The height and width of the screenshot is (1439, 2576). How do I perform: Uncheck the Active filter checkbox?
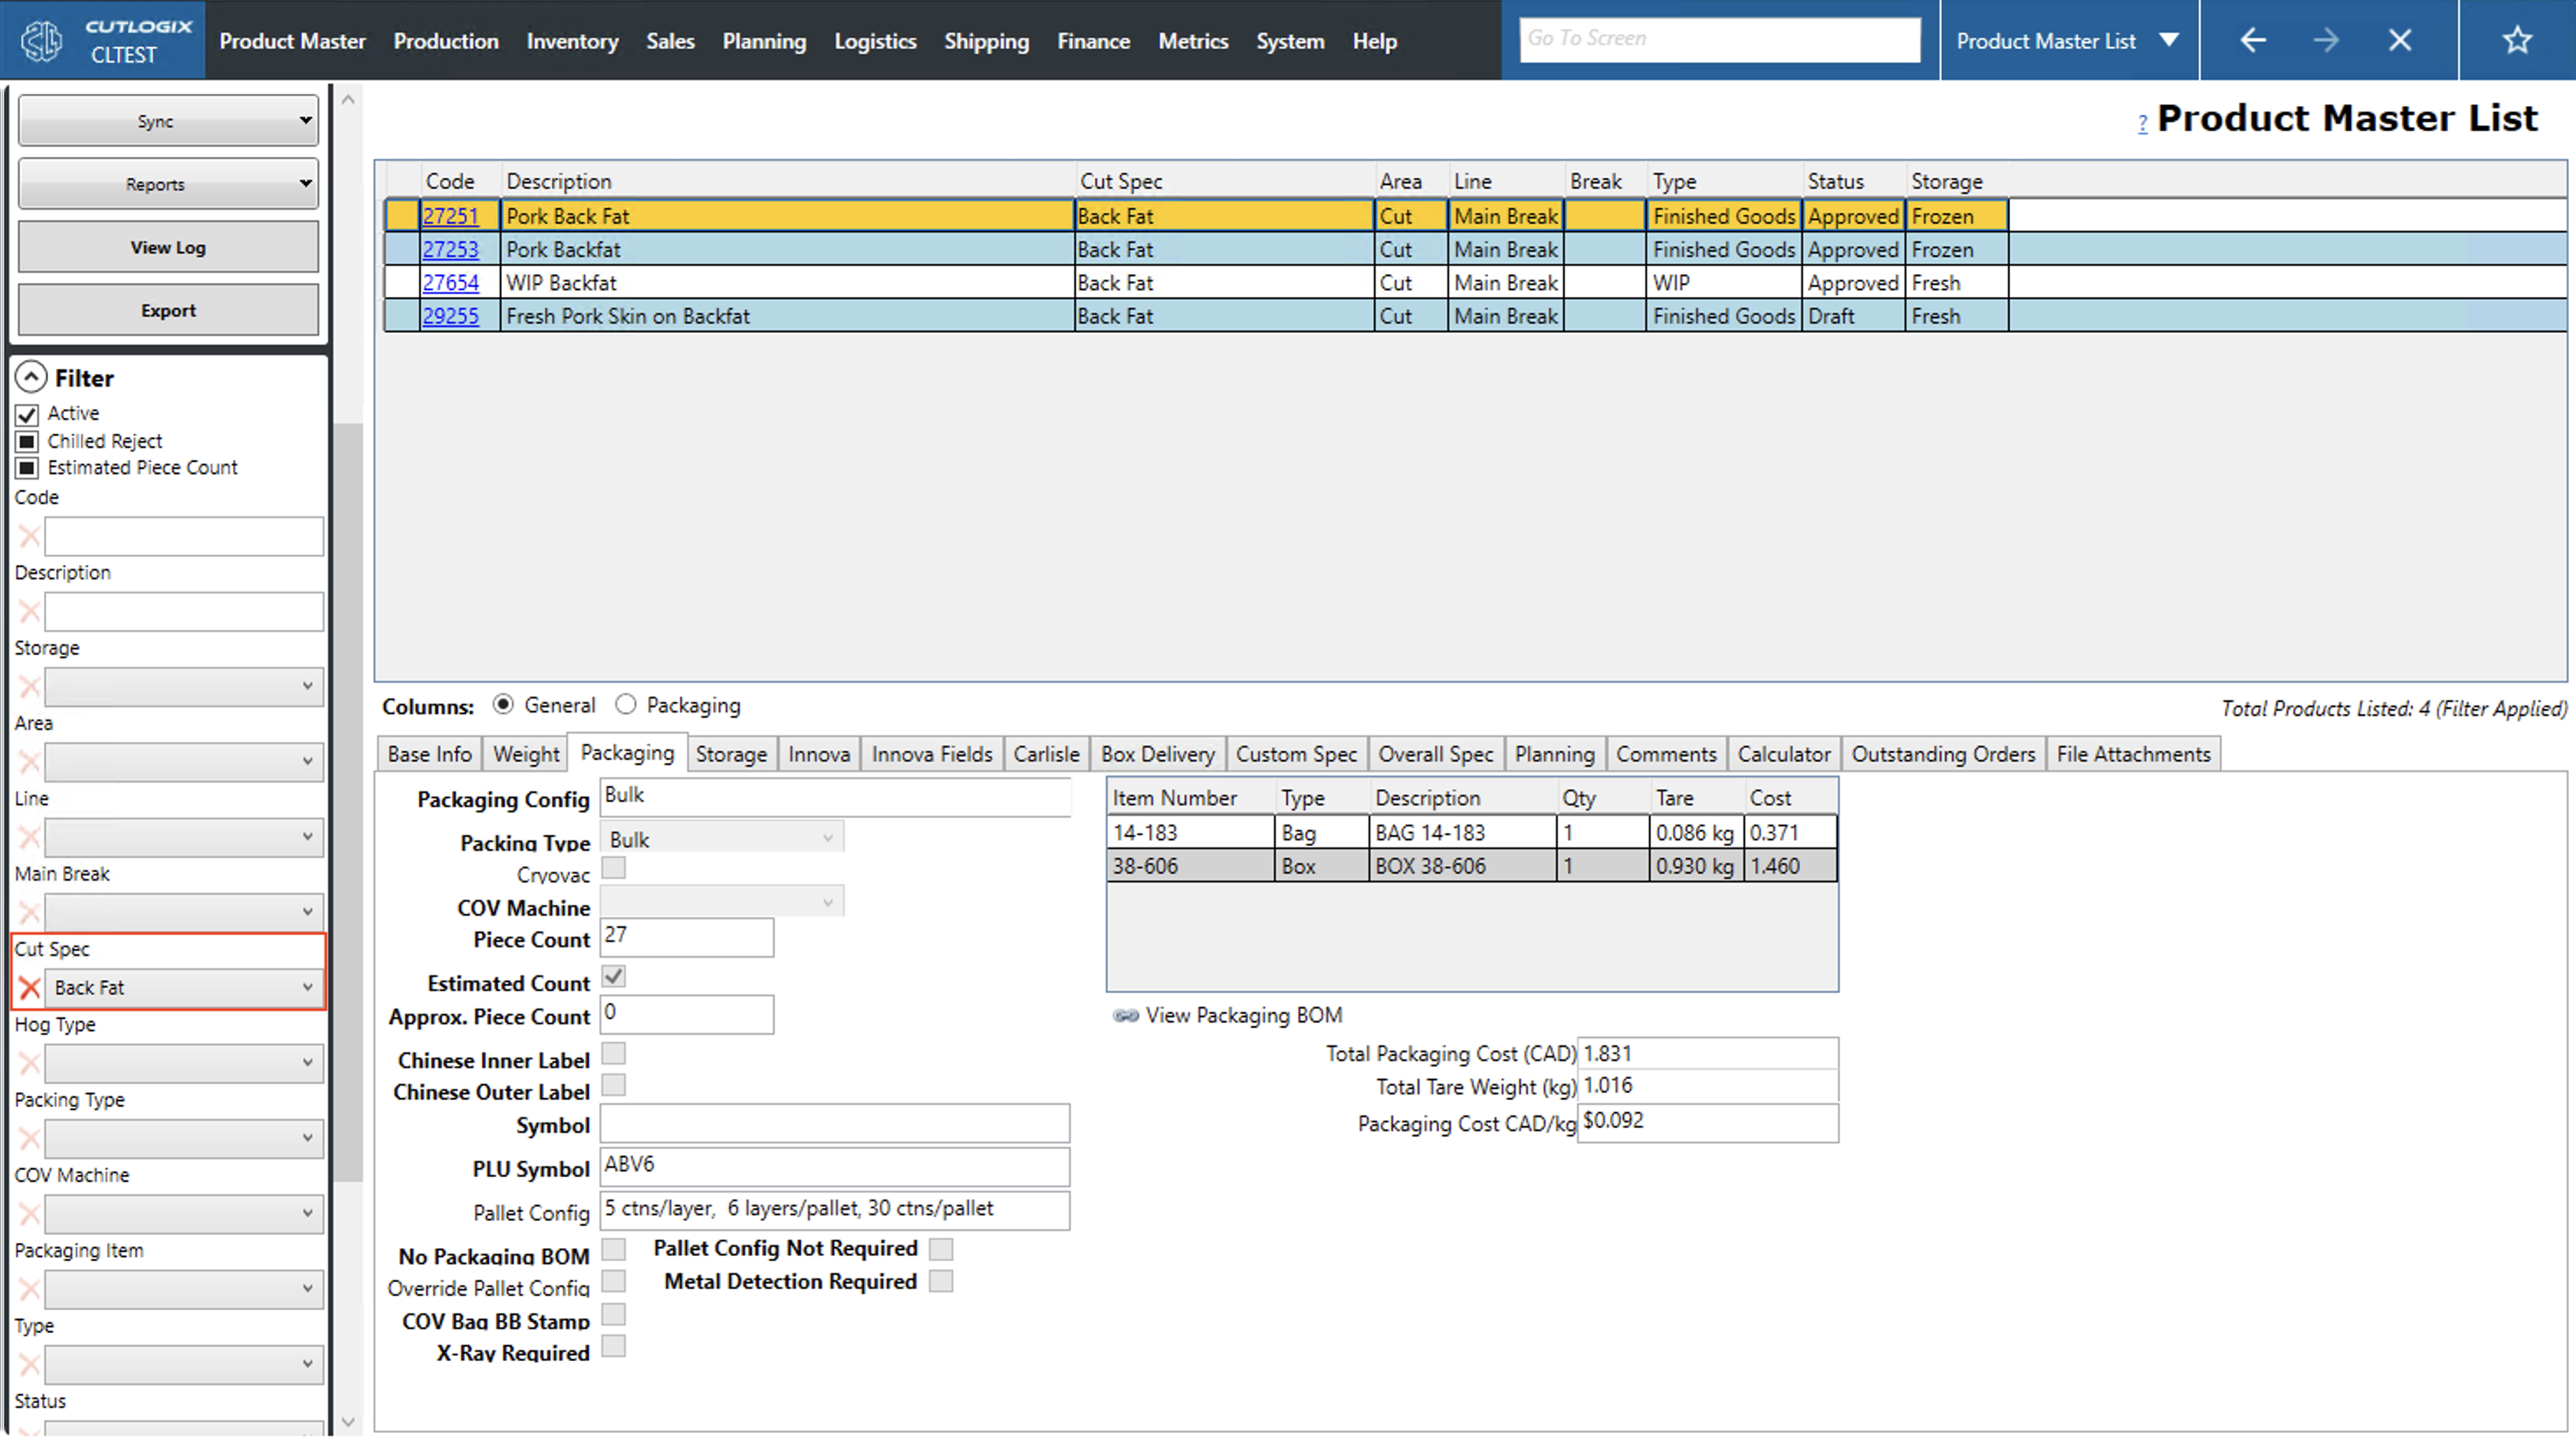(x=27, y=414)
